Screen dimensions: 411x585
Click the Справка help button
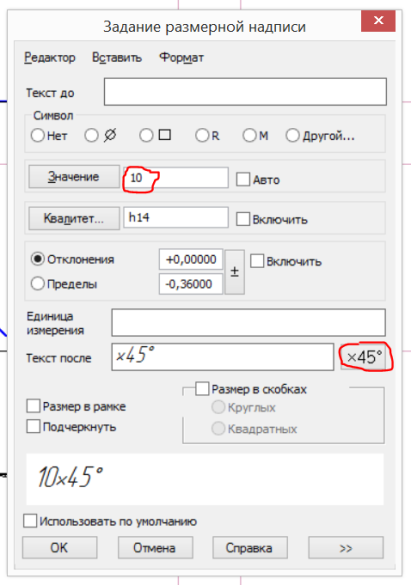(x=250, y=548)
